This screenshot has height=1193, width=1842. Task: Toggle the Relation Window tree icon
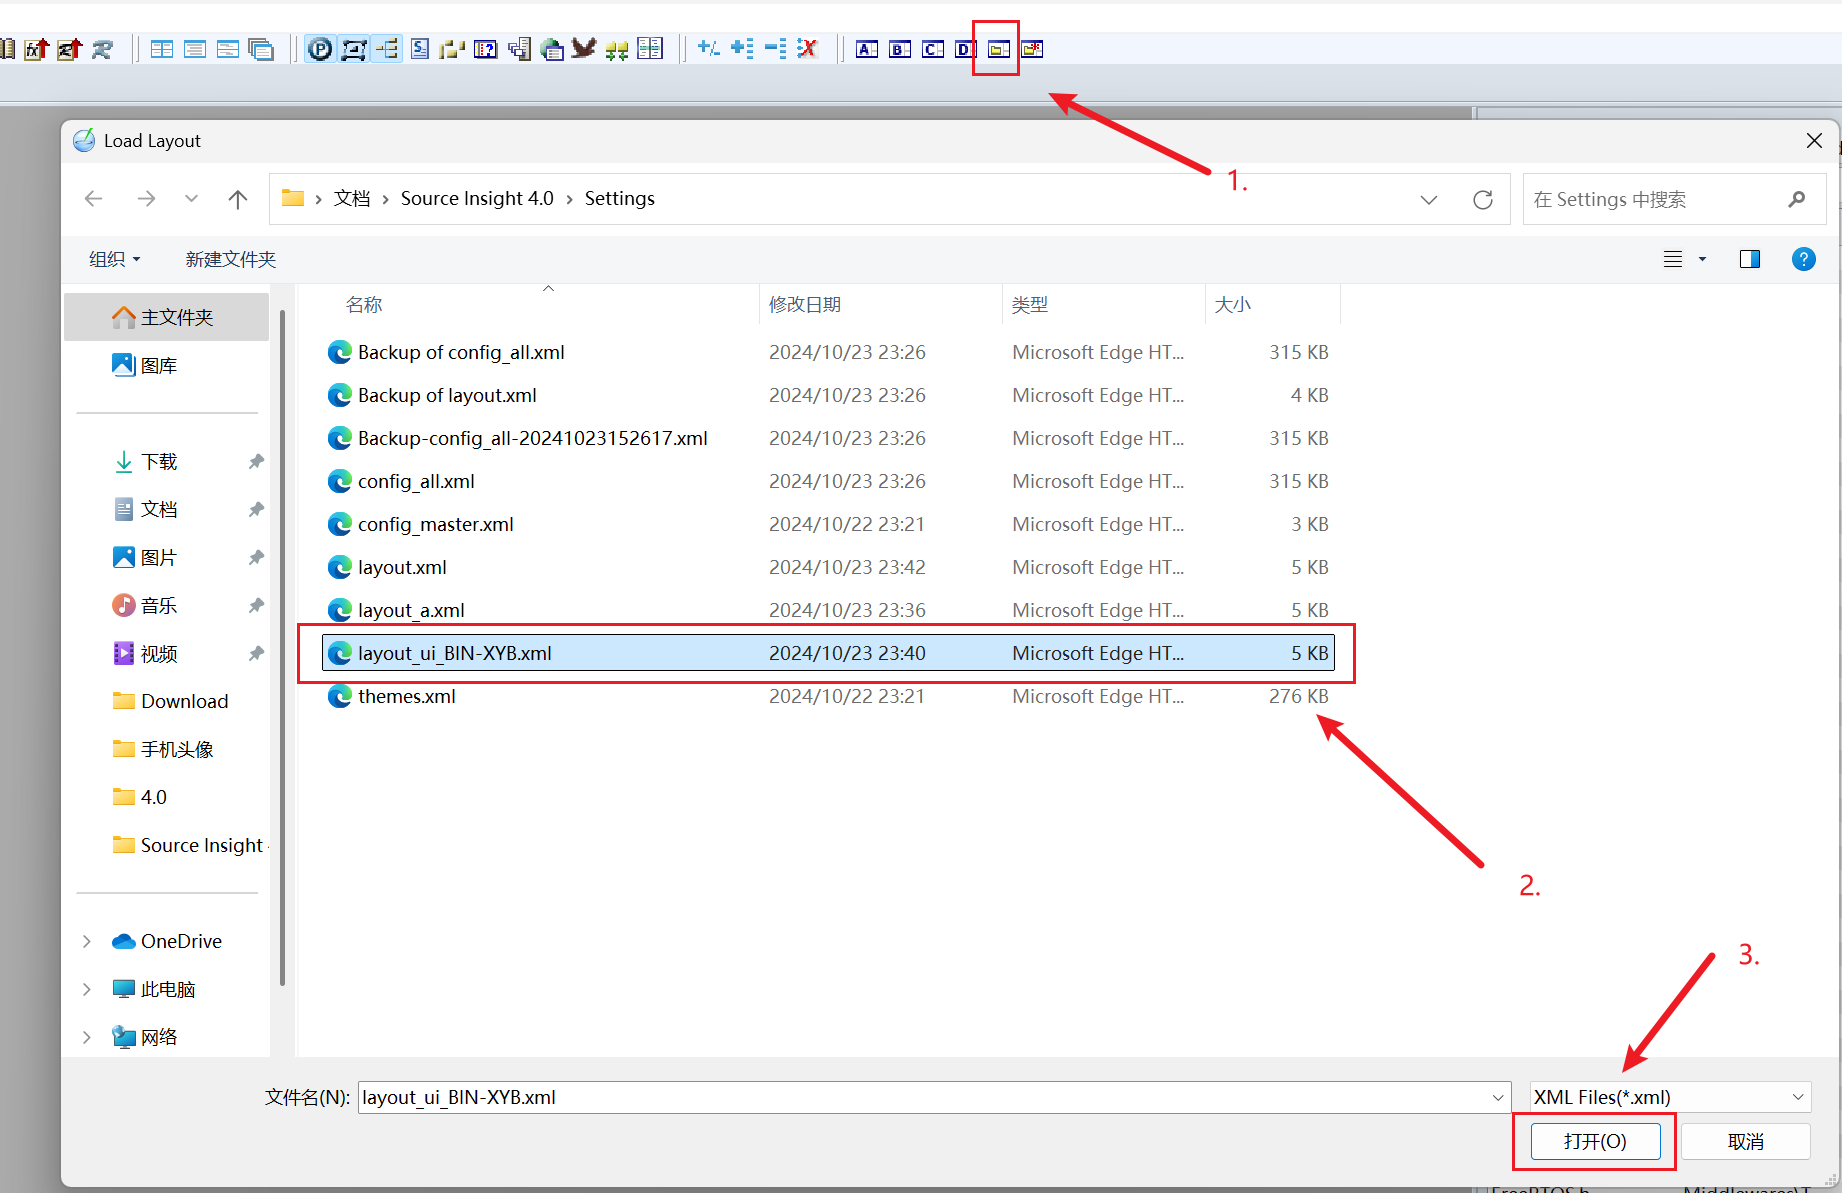click(x=387, y=49)
